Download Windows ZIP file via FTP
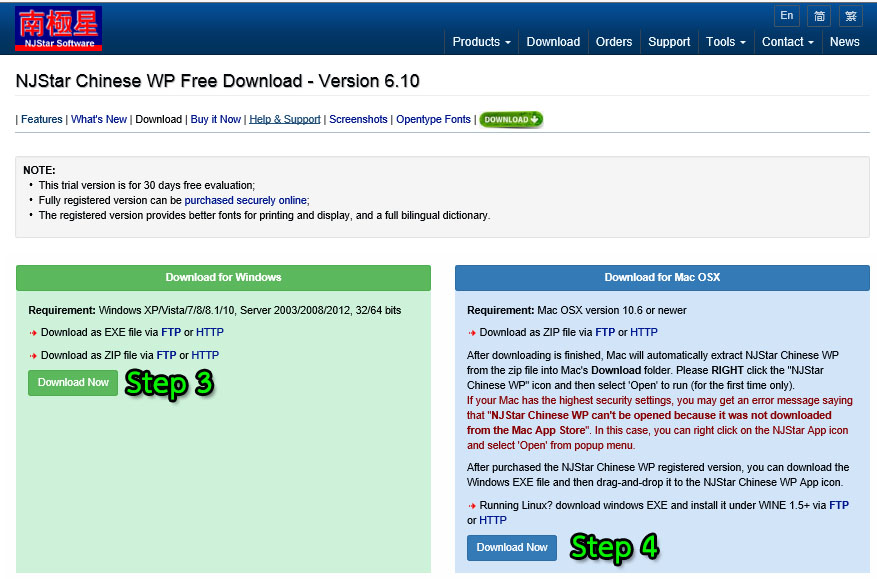Screen dimensions: 877x579 tap(166, 355)
